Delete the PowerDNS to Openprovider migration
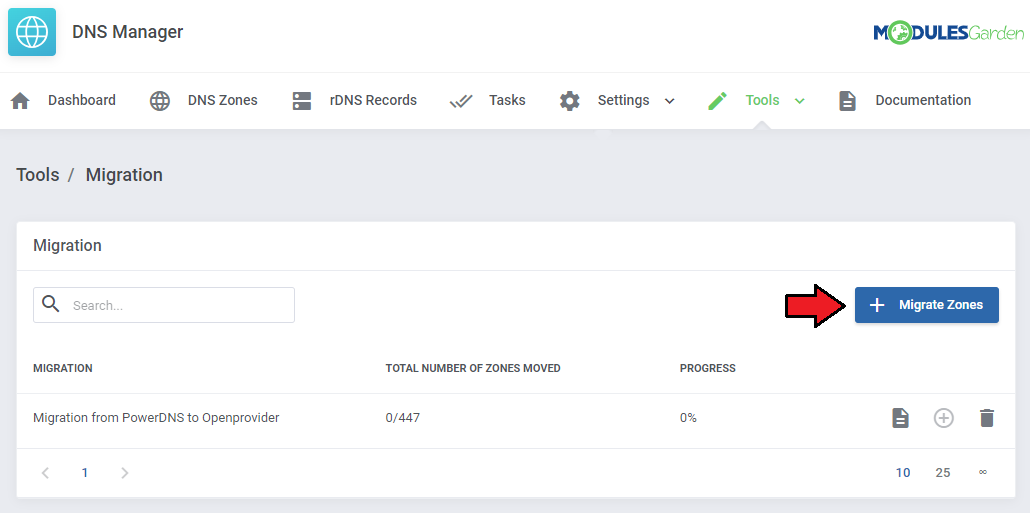 tap(987, 418)
